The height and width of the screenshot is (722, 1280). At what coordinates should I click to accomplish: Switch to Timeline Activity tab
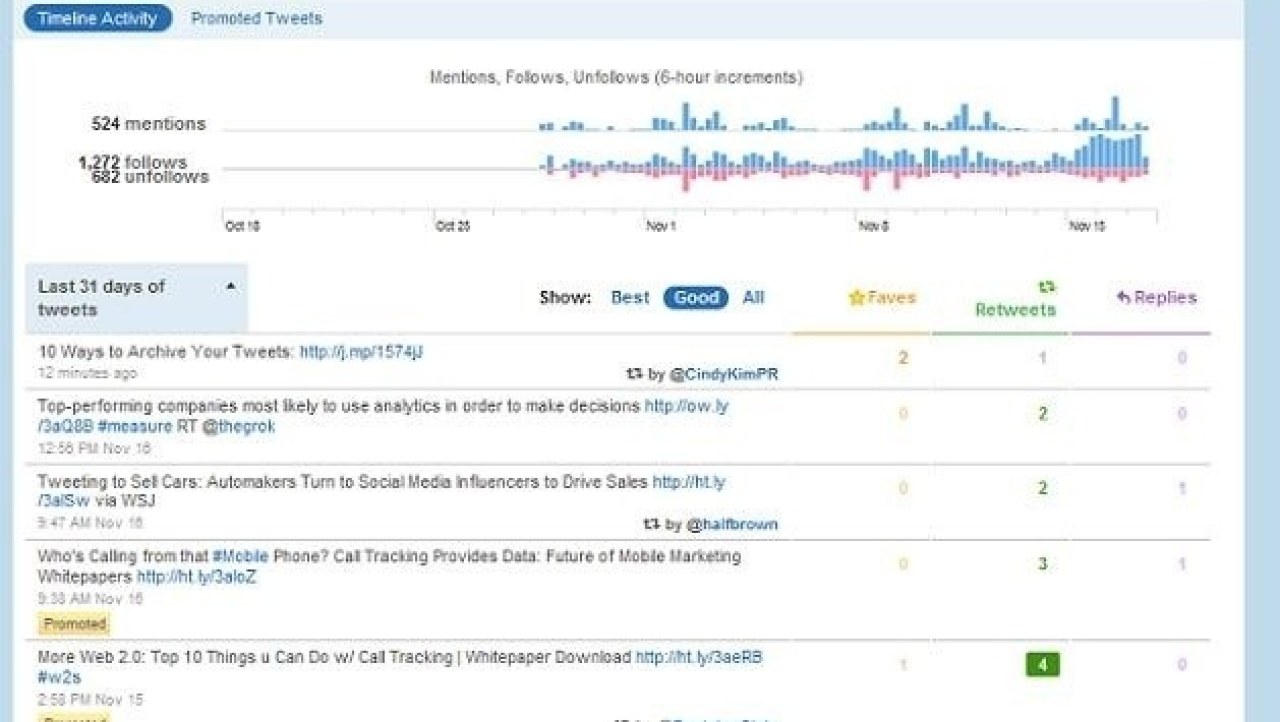pos(97,18)
